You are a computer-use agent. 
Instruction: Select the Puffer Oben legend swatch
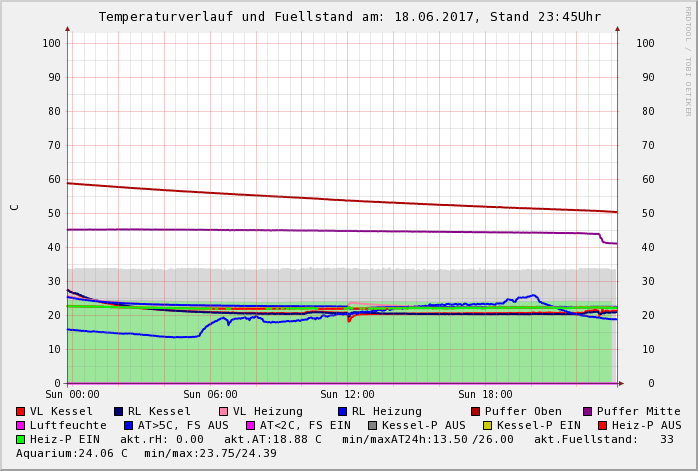tap(475, 412)
